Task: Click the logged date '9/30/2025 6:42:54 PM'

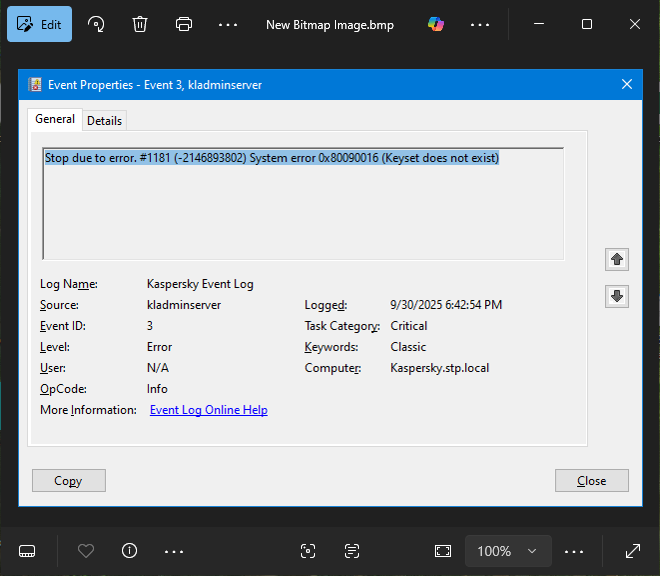Action: click(x=446, y=305)
